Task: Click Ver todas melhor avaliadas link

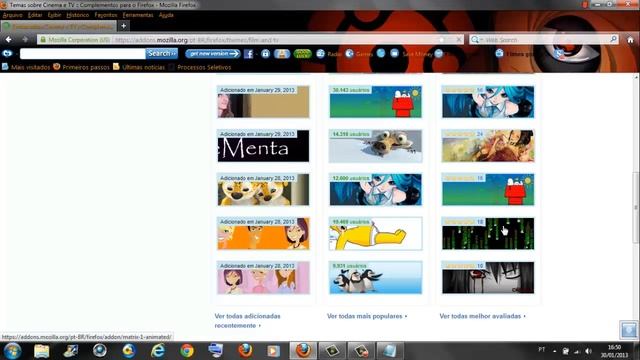Action: tap(482, 316)
